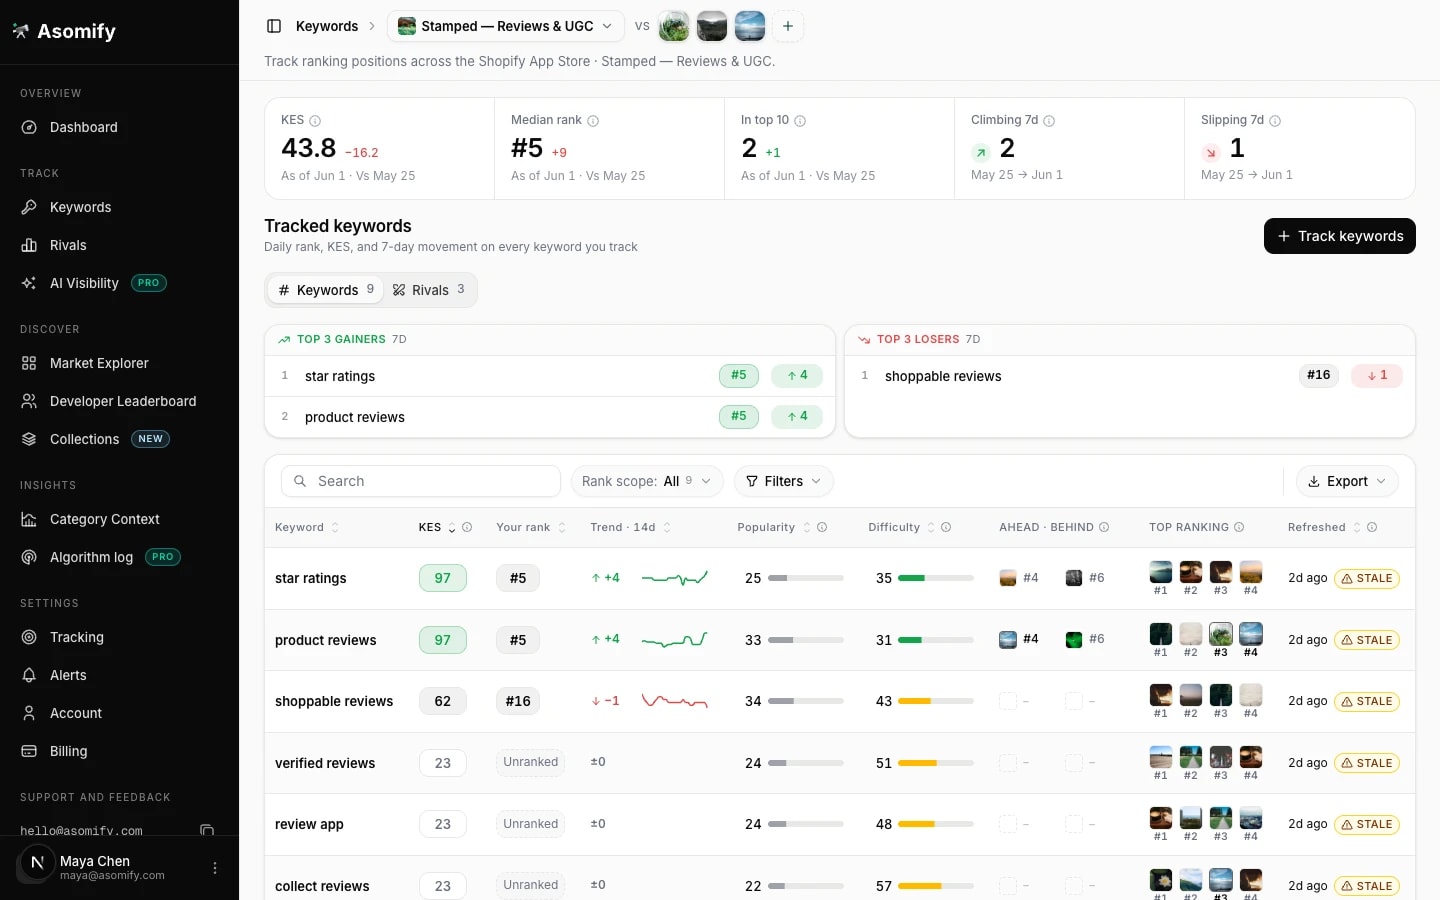Image resolution: width=1440 pixels, height=900 pixels.
Task: Open product reviews in Top 3 Gainers
Action: (550, 417)
